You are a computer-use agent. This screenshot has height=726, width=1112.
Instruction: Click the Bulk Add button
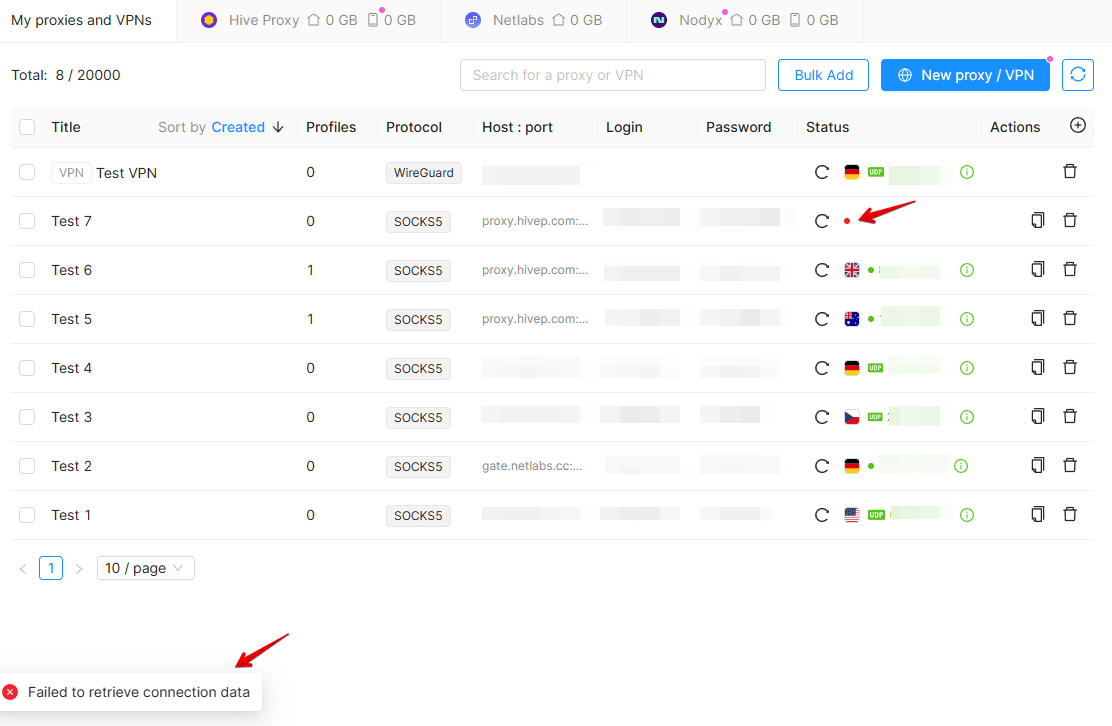823,75
